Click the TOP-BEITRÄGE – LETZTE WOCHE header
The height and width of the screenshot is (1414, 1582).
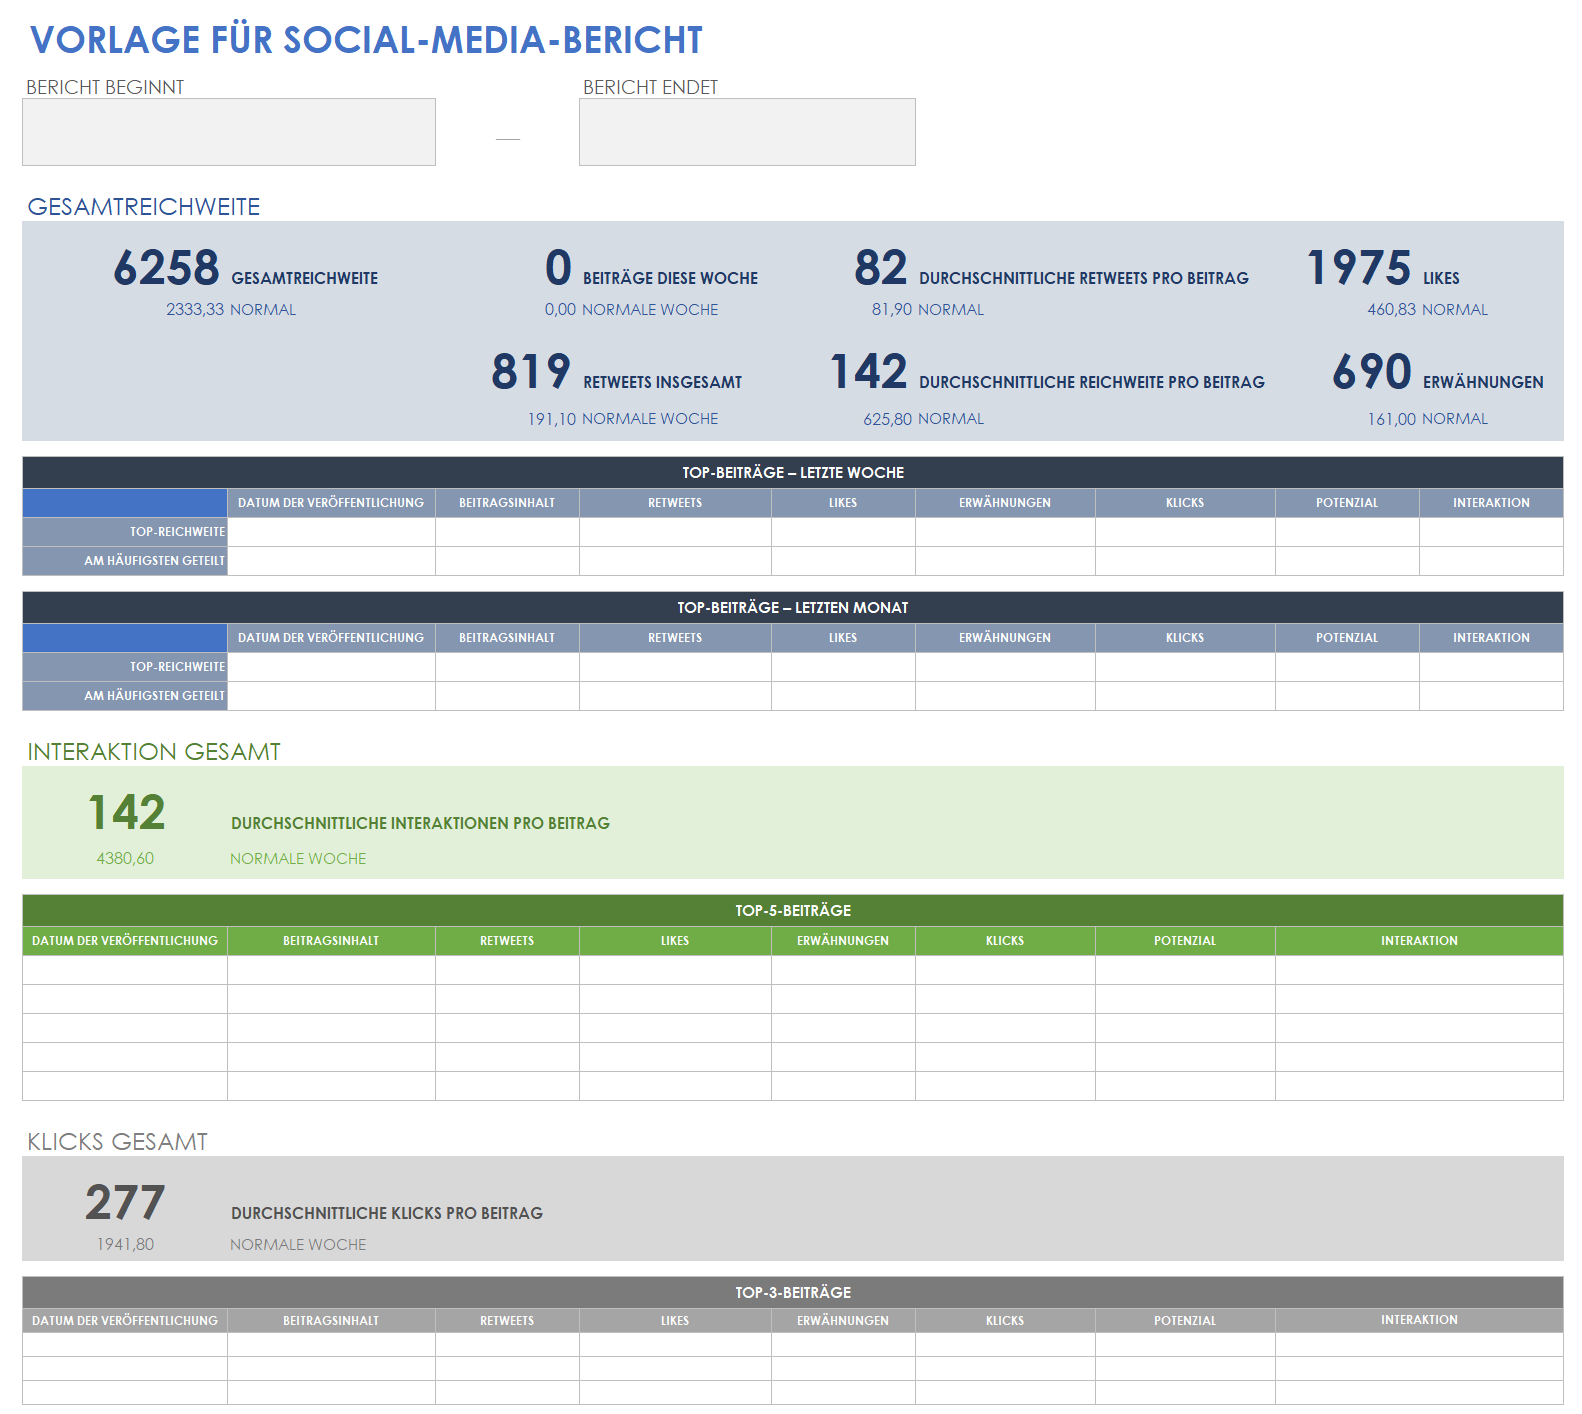tap(793, 473)
